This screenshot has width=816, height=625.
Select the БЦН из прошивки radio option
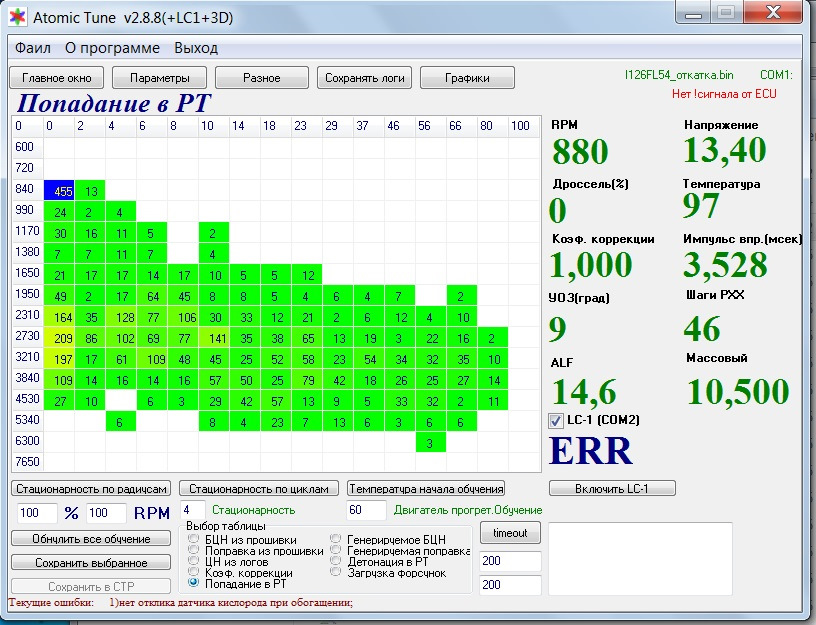(x=194, y=540)
